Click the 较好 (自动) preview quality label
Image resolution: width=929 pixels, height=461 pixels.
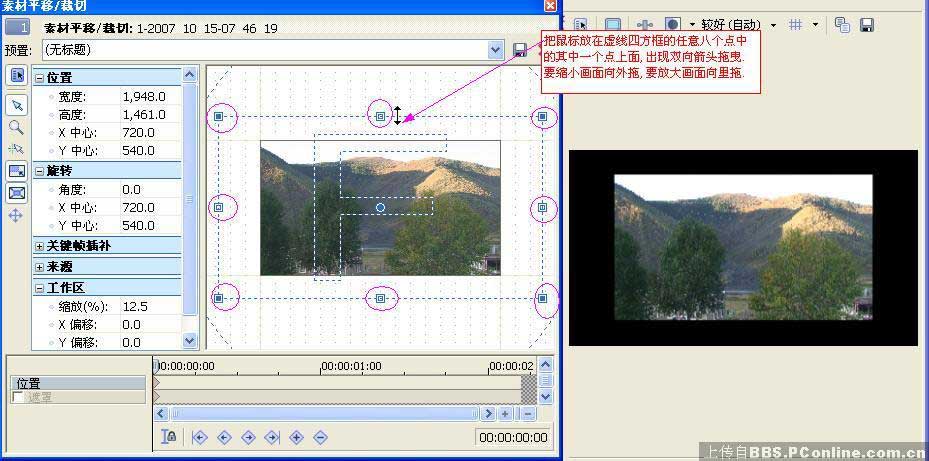[731, 25]
